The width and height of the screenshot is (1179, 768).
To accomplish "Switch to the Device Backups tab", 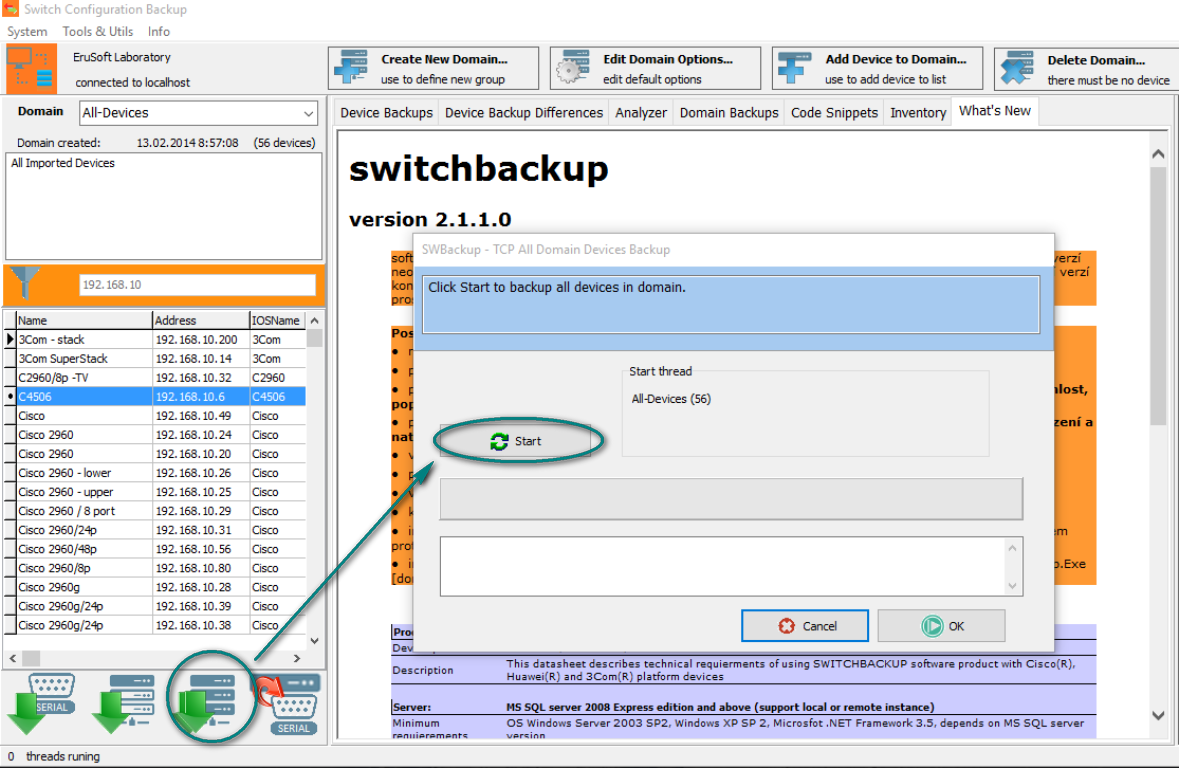I will point(386,113).
